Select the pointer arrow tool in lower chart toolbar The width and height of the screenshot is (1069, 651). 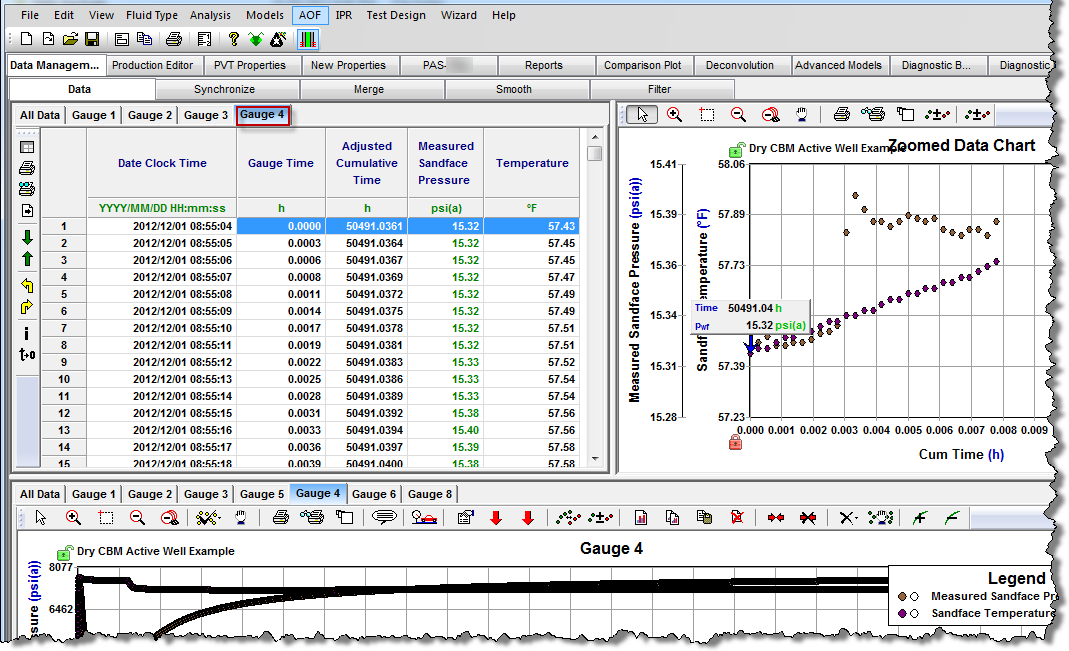41,518
